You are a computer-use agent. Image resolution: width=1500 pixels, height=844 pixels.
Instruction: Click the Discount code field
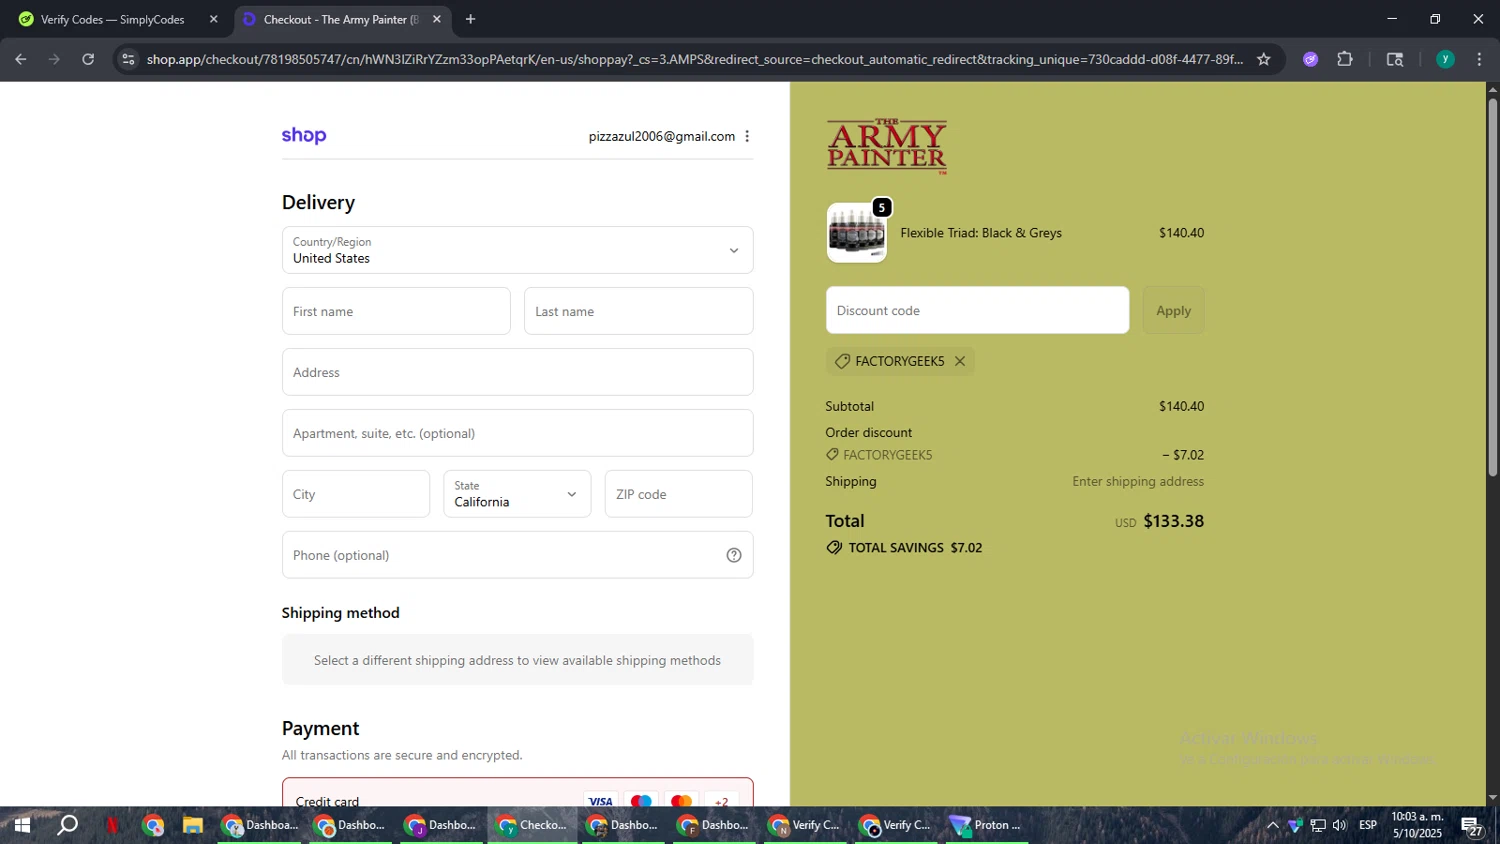click(x=977, y=310)
